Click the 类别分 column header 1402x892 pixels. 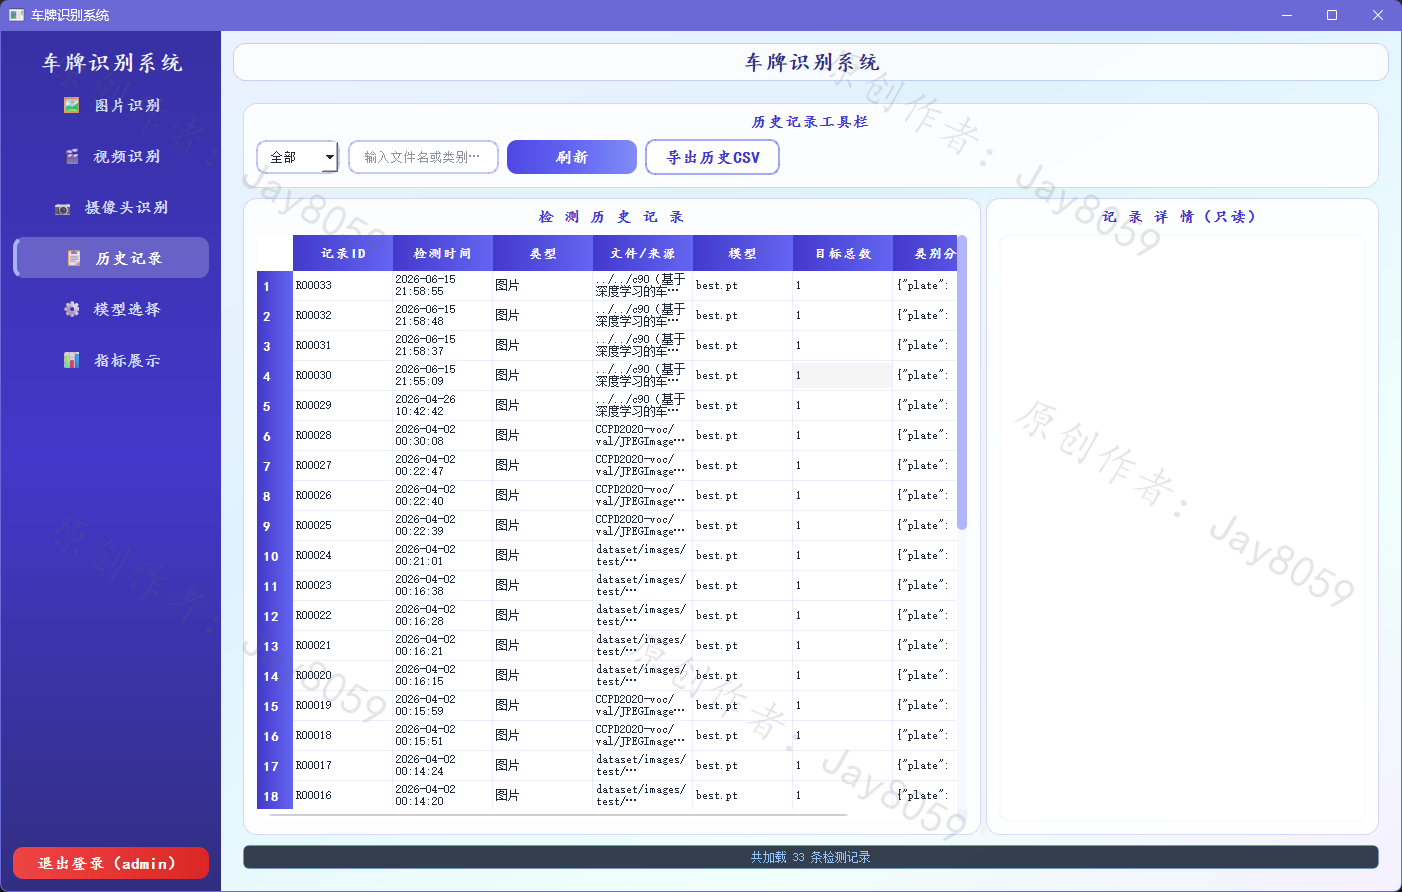coord(925,253)
